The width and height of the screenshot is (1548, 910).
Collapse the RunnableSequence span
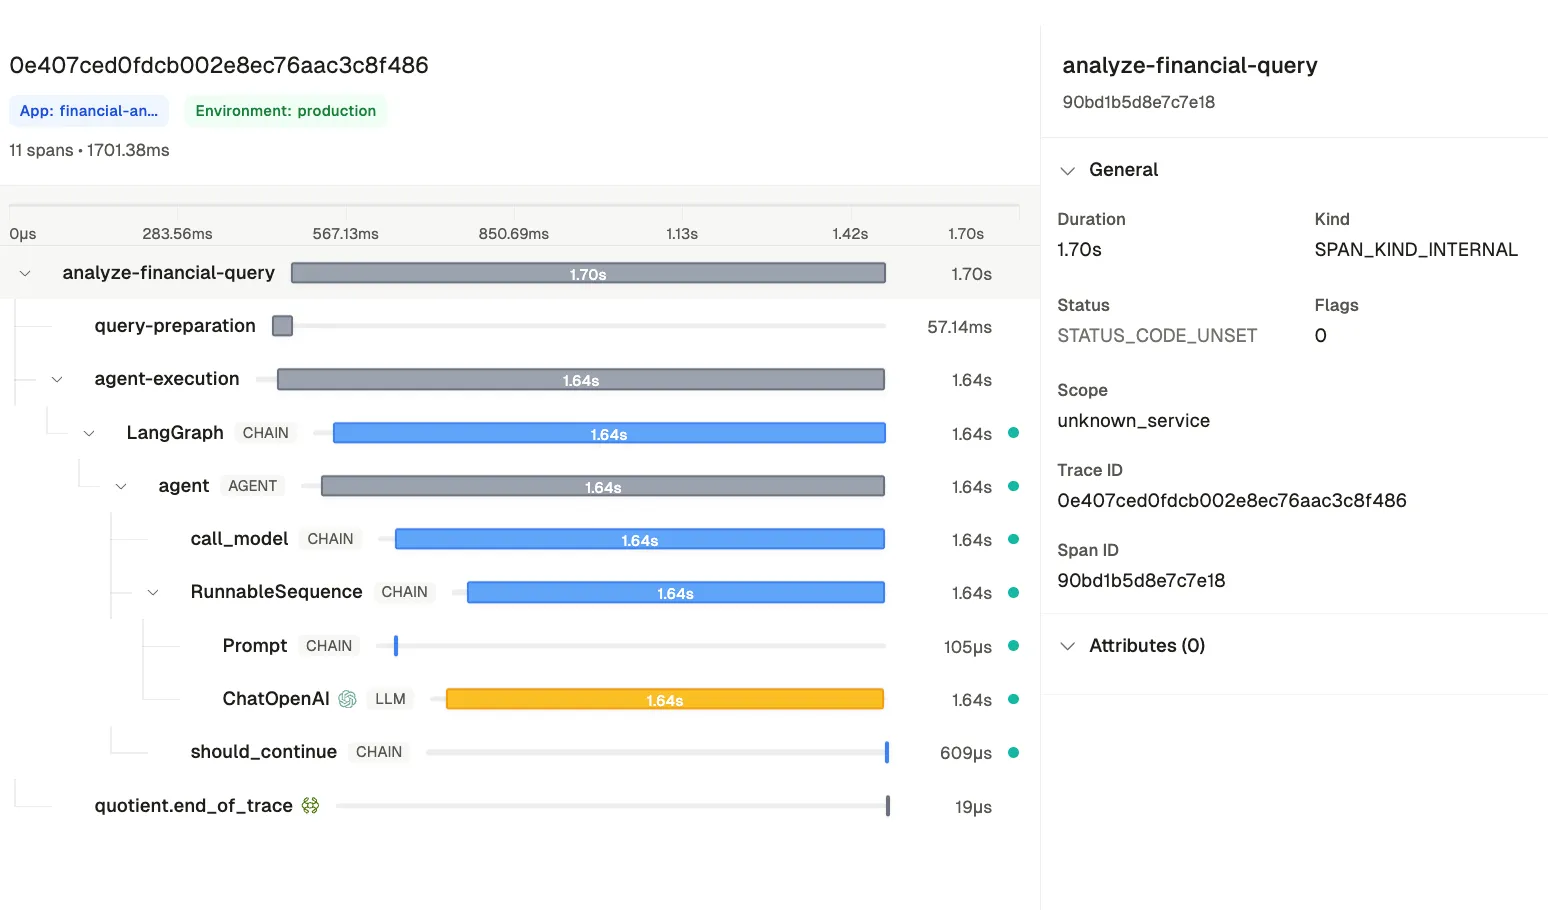tap(153, 592)
